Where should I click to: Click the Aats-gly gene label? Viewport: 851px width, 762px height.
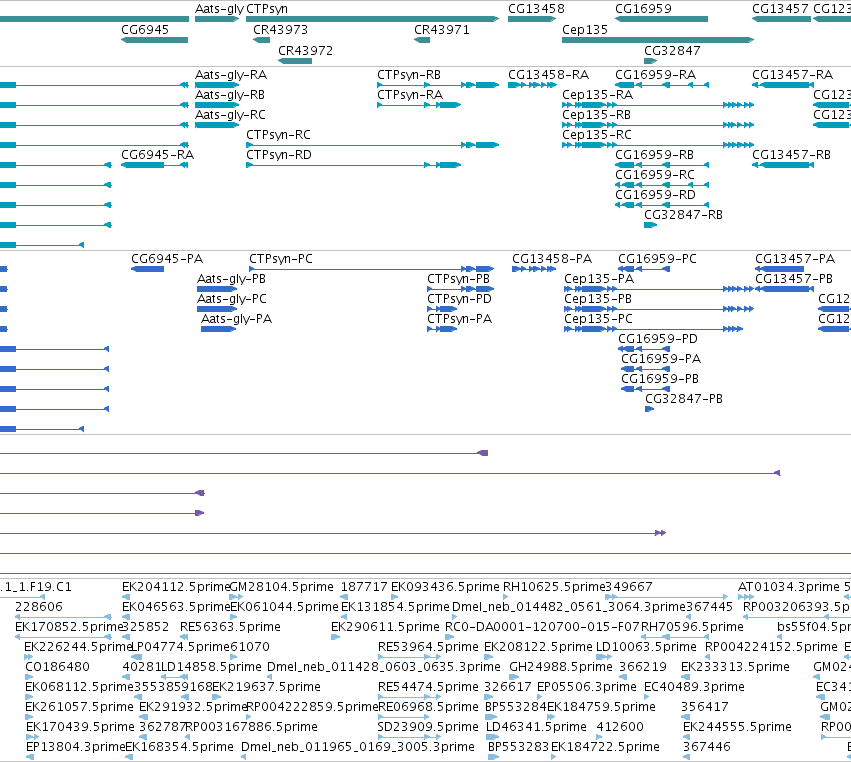click(x=219, y=9)
